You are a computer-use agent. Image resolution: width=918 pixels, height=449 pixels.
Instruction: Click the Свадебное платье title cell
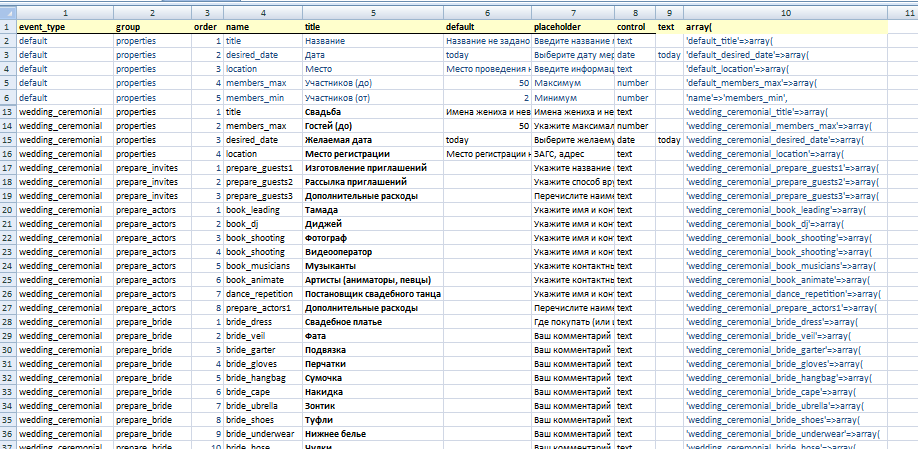pos(373,323)
